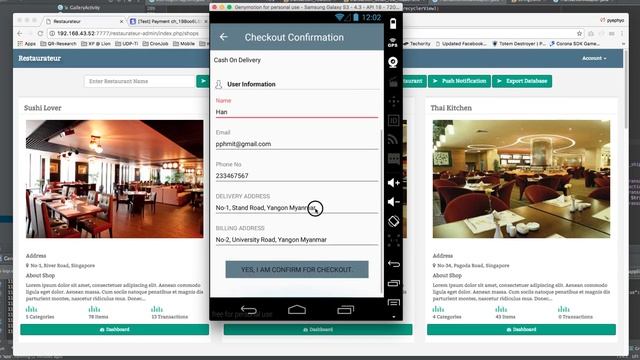Open the Genymotion GPS widget
The height and width of the screenshot is (360, 640).
coord(393,43)
